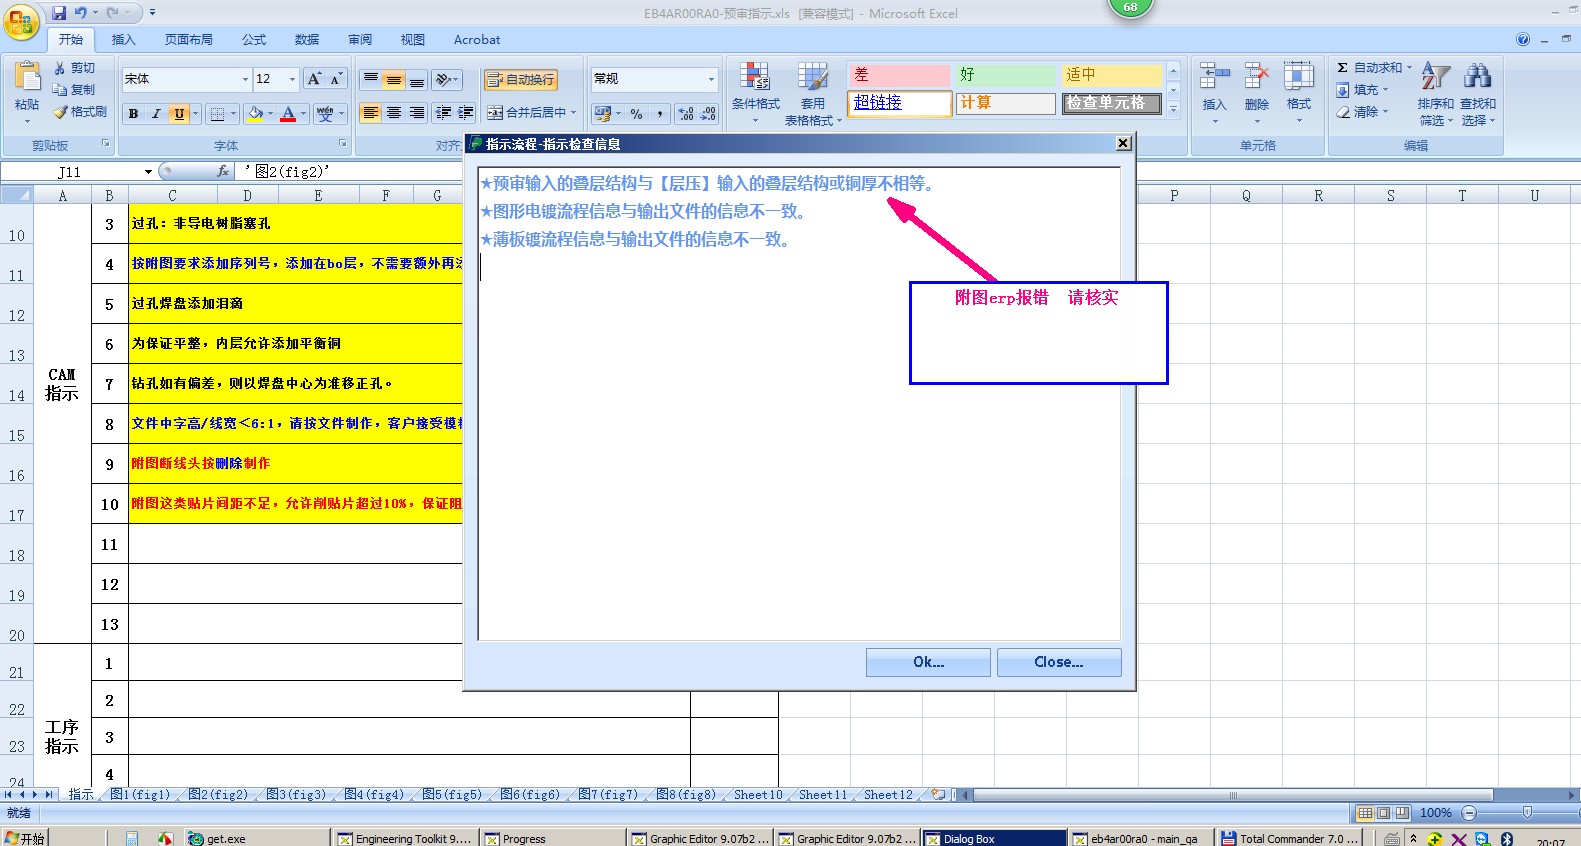
Task: Toggle middle vertical alignment
Action: [394, 79]
